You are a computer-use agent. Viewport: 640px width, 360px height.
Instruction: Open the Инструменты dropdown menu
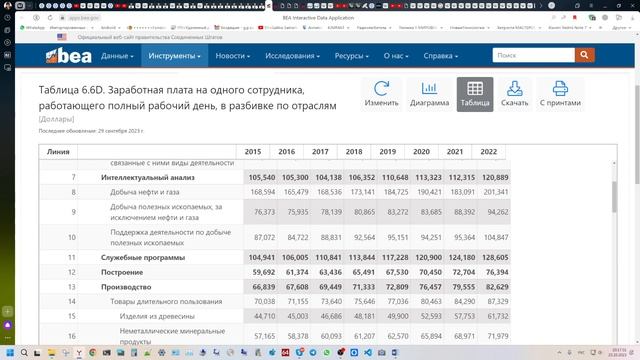(175, 56)
